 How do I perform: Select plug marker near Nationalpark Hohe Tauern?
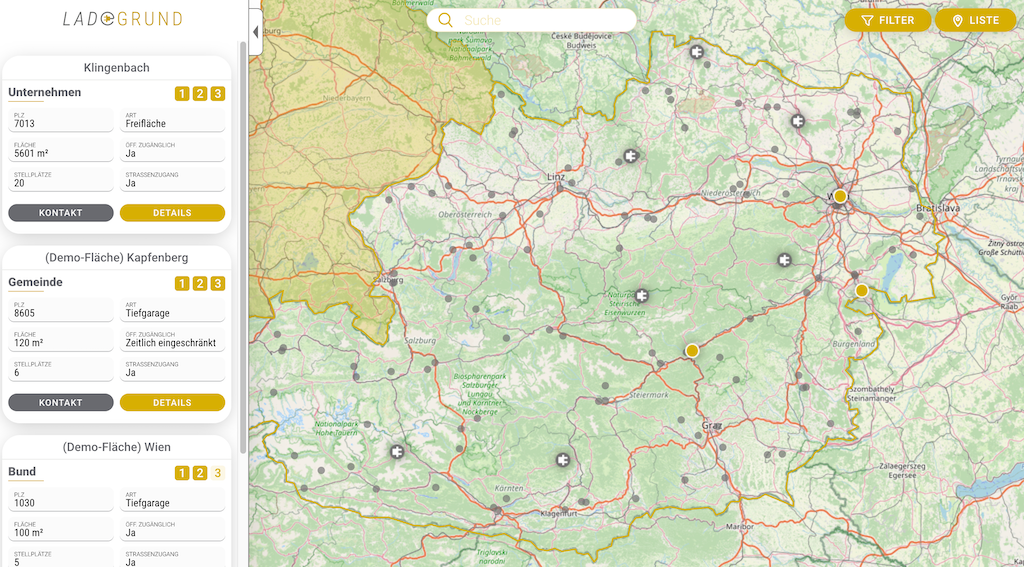click(x=396, y=451)
